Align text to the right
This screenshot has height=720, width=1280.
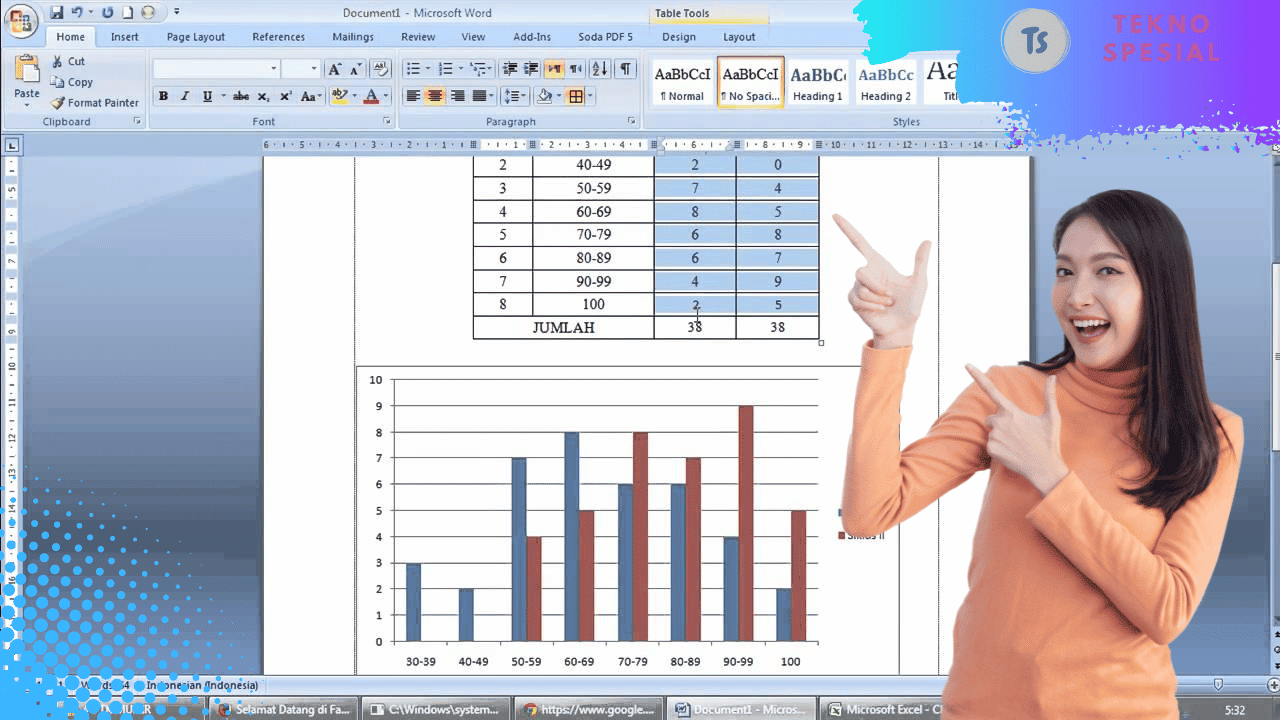[457, 96]
